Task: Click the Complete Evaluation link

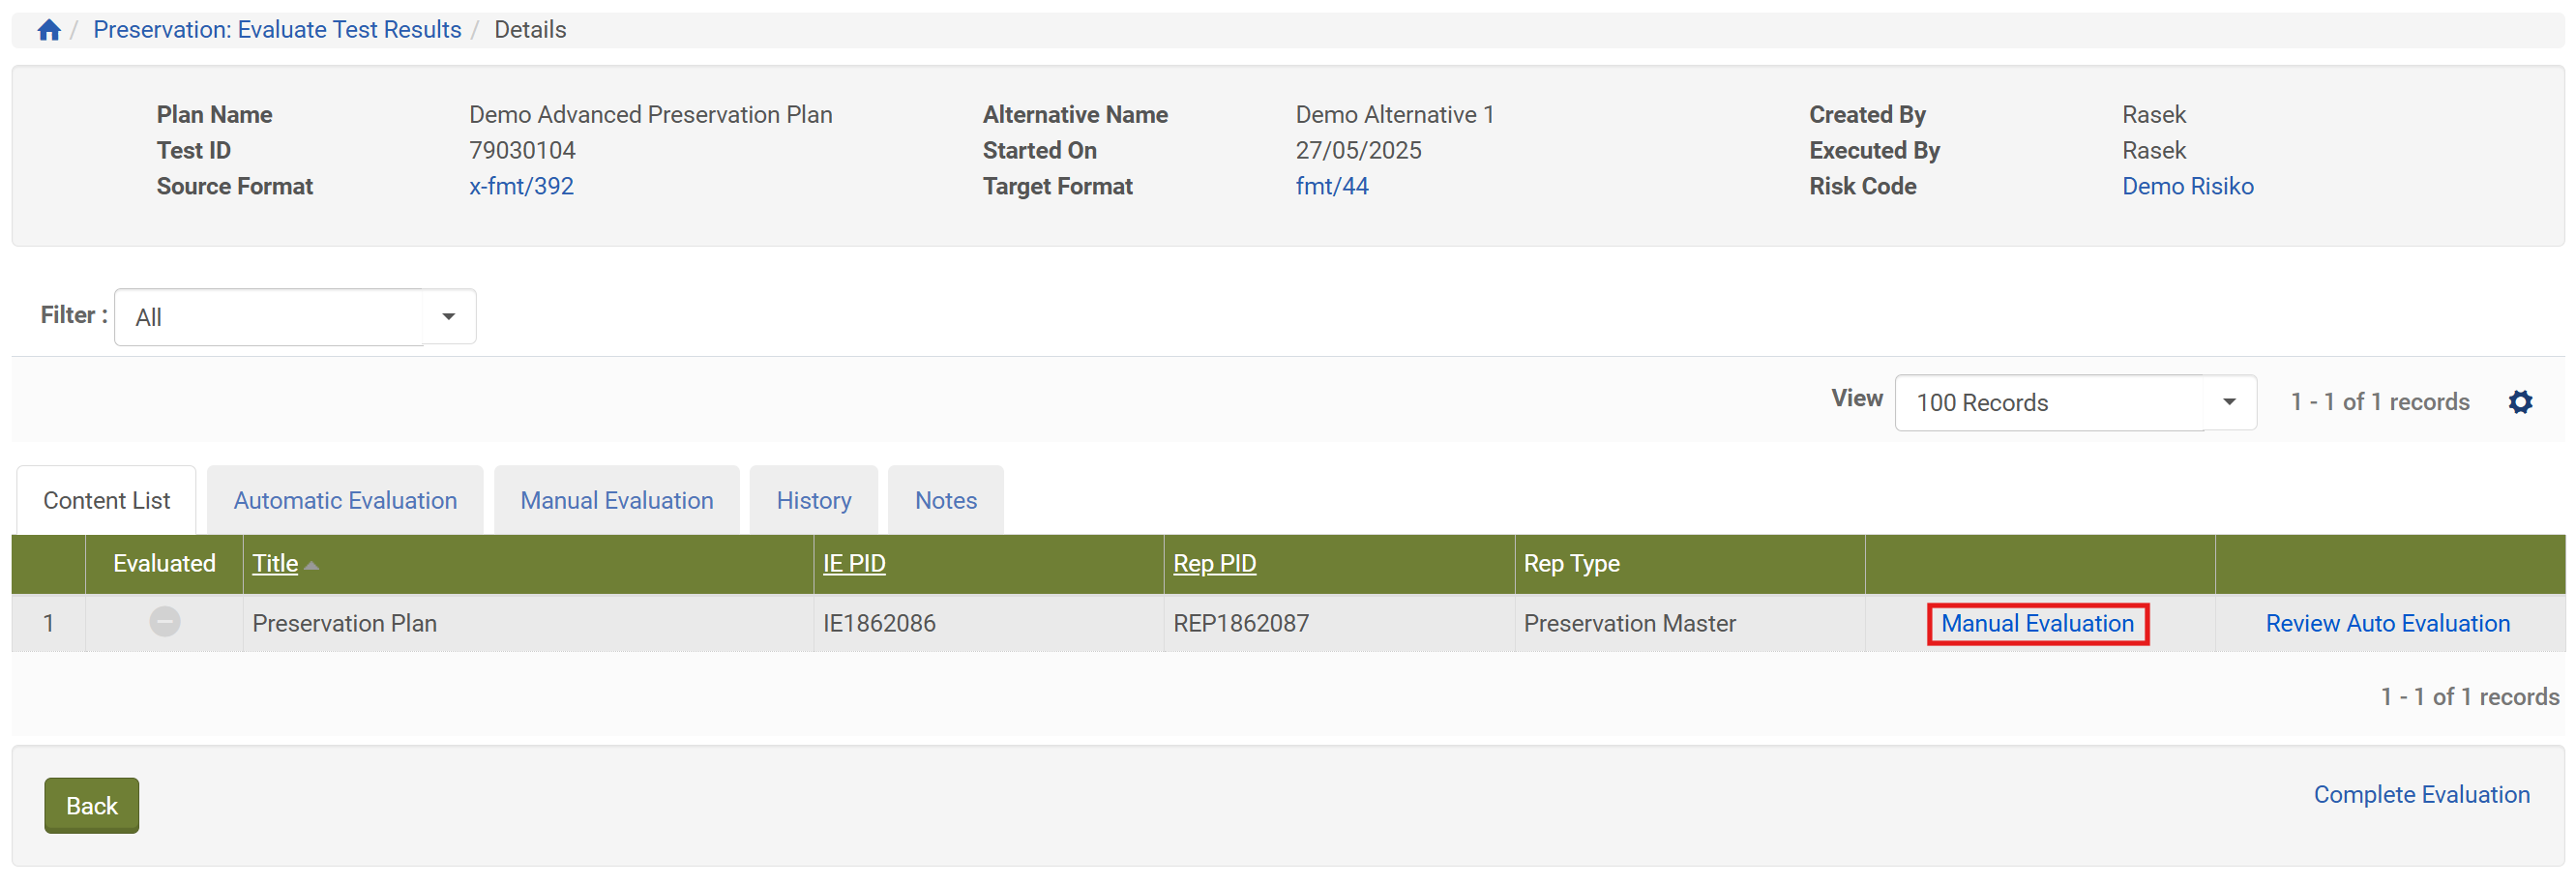Action: (2421, 794)
